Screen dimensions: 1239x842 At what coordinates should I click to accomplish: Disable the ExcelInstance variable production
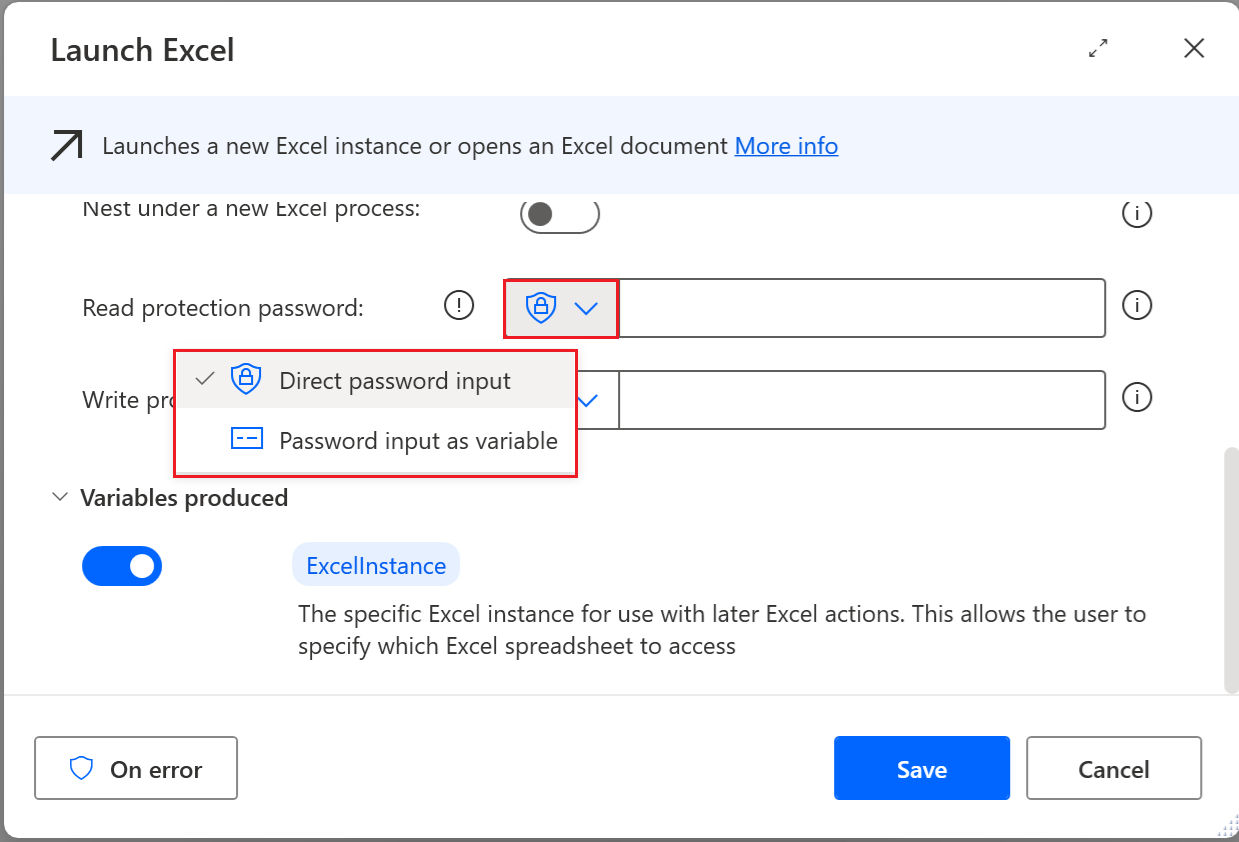(122, 566)
